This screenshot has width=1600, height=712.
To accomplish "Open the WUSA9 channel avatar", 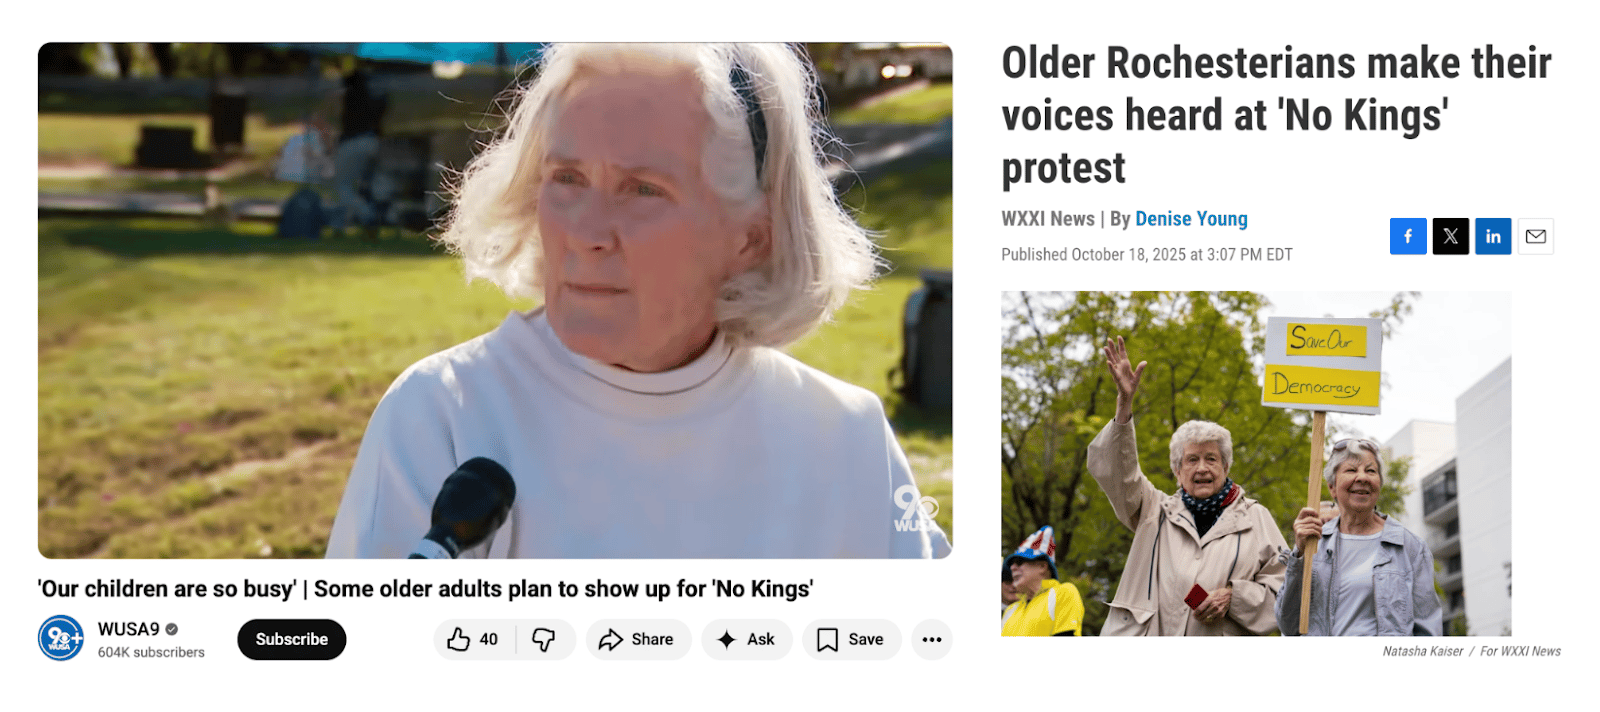I will coord(61,638).
